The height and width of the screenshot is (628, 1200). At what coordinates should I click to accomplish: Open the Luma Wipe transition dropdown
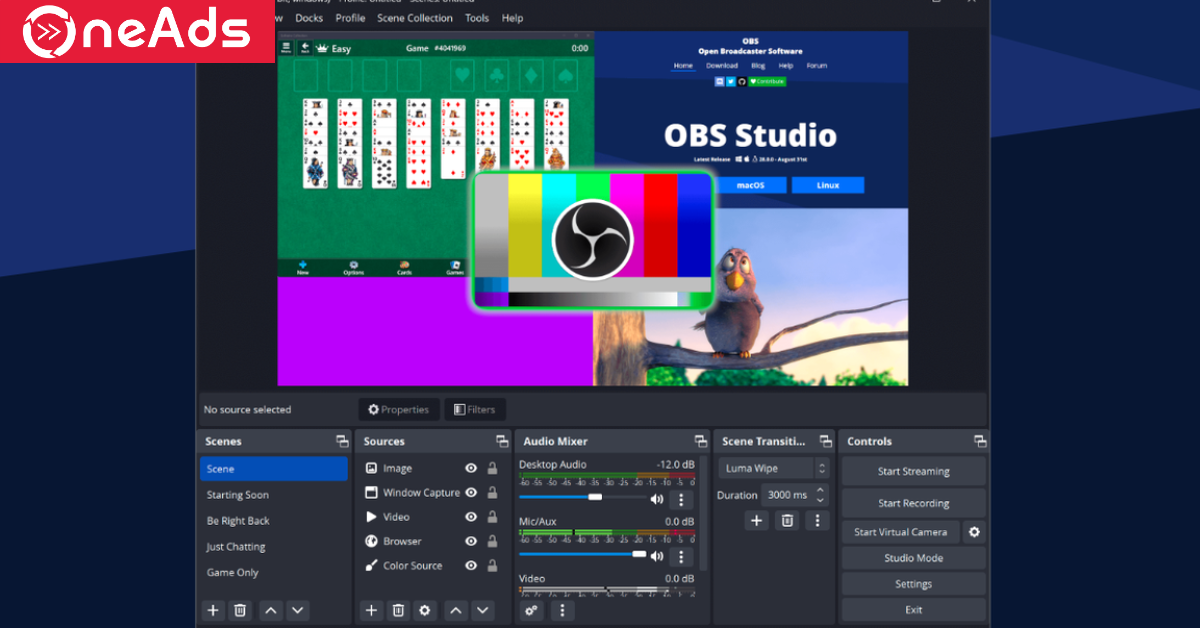pos(774,468)
